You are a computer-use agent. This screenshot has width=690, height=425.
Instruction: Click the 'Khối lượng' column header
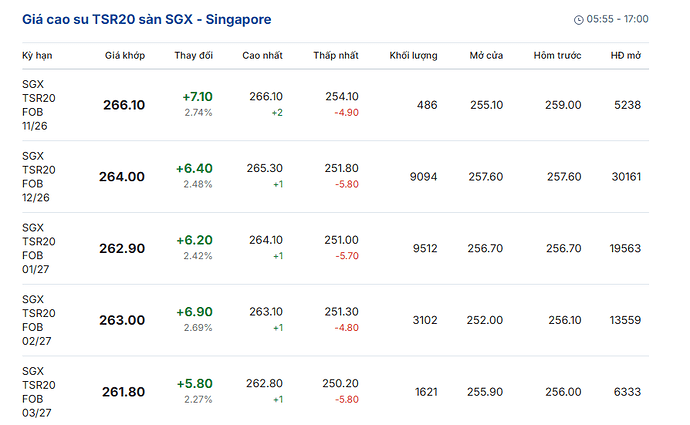click(x=413, y=55)
